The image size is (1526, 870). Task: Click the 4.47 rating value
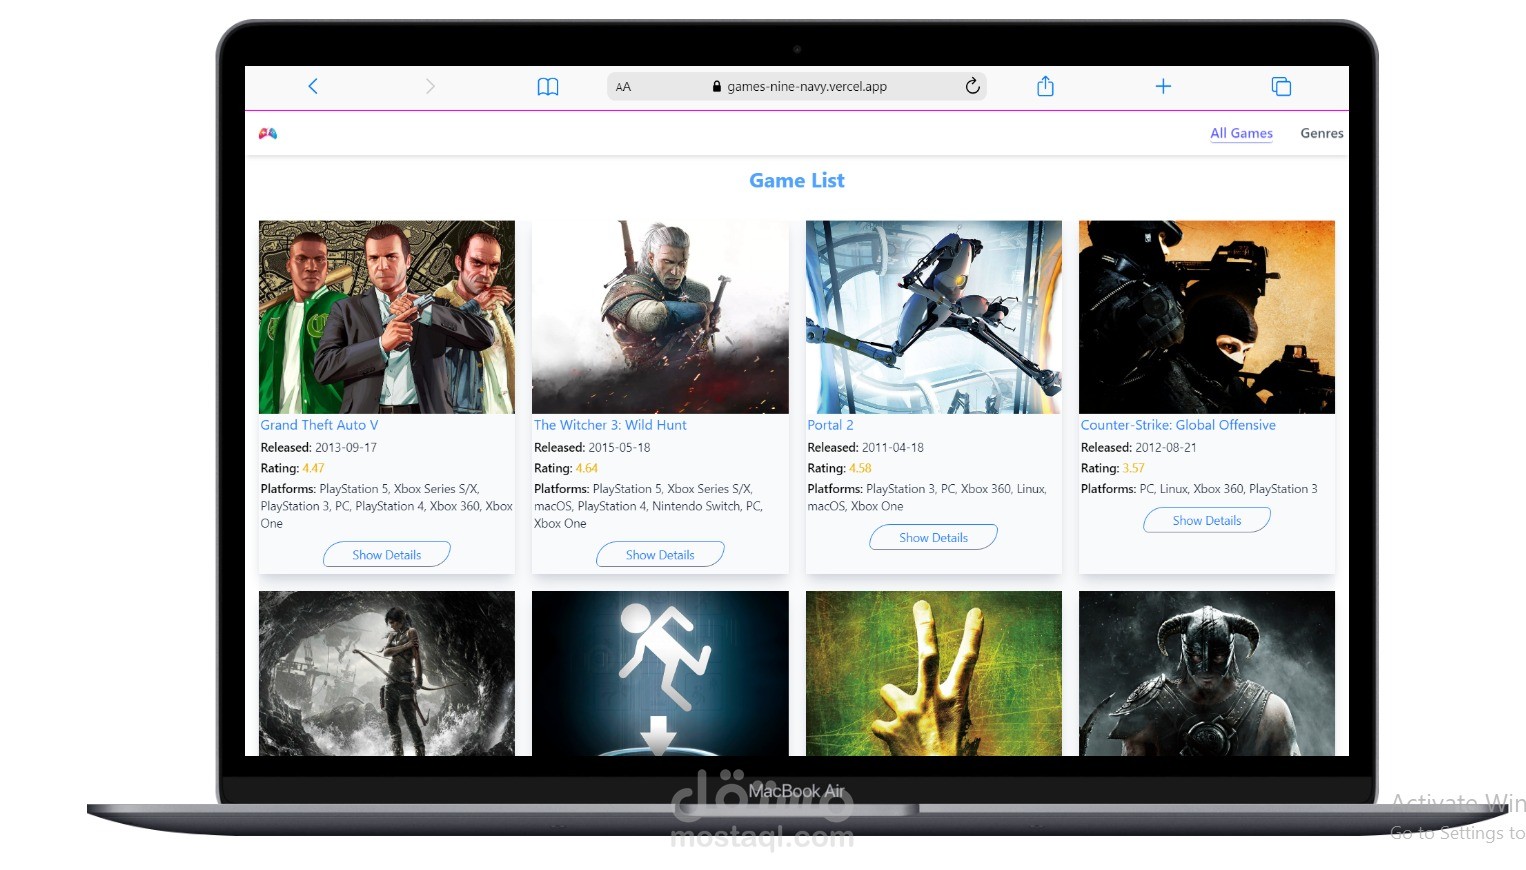point(313,468)
